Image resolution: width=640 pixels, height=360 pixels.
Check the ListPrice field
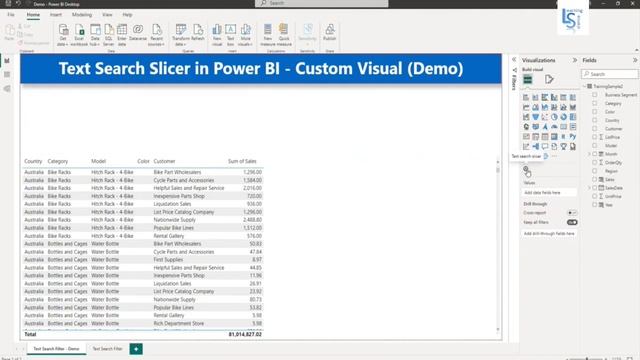click(595, 137)
